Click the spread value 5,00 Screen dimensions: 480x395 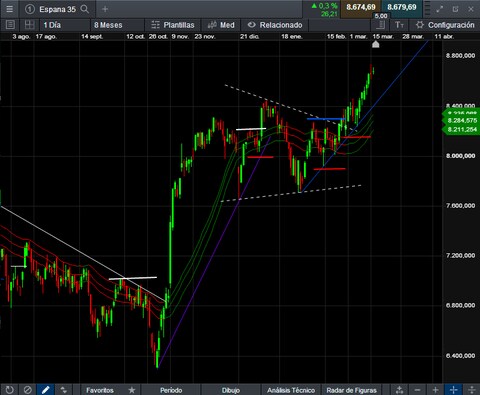click(x=381, y=16)
